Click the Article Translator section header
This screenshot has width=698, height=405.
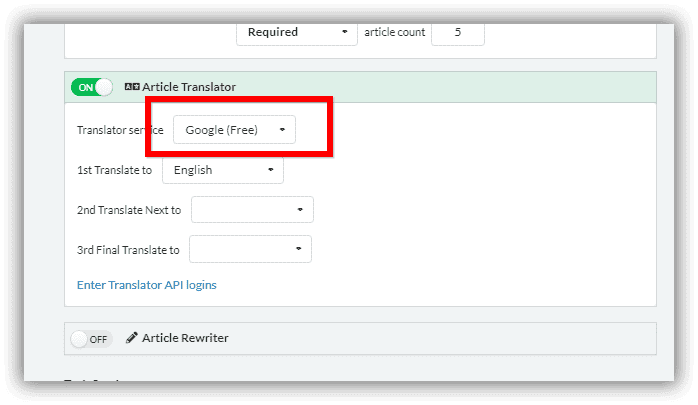tap(360, 87)
